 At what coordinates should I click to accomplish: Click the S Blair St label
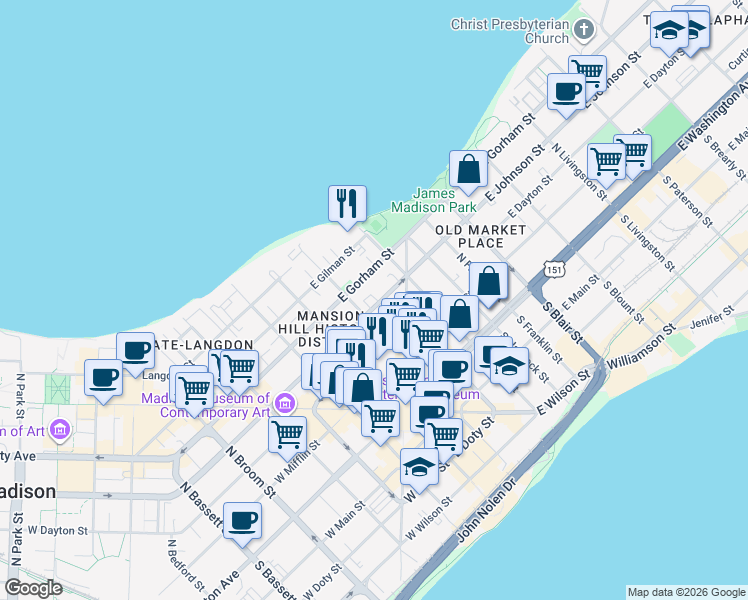pyautogui.click(x=562, y=322)
